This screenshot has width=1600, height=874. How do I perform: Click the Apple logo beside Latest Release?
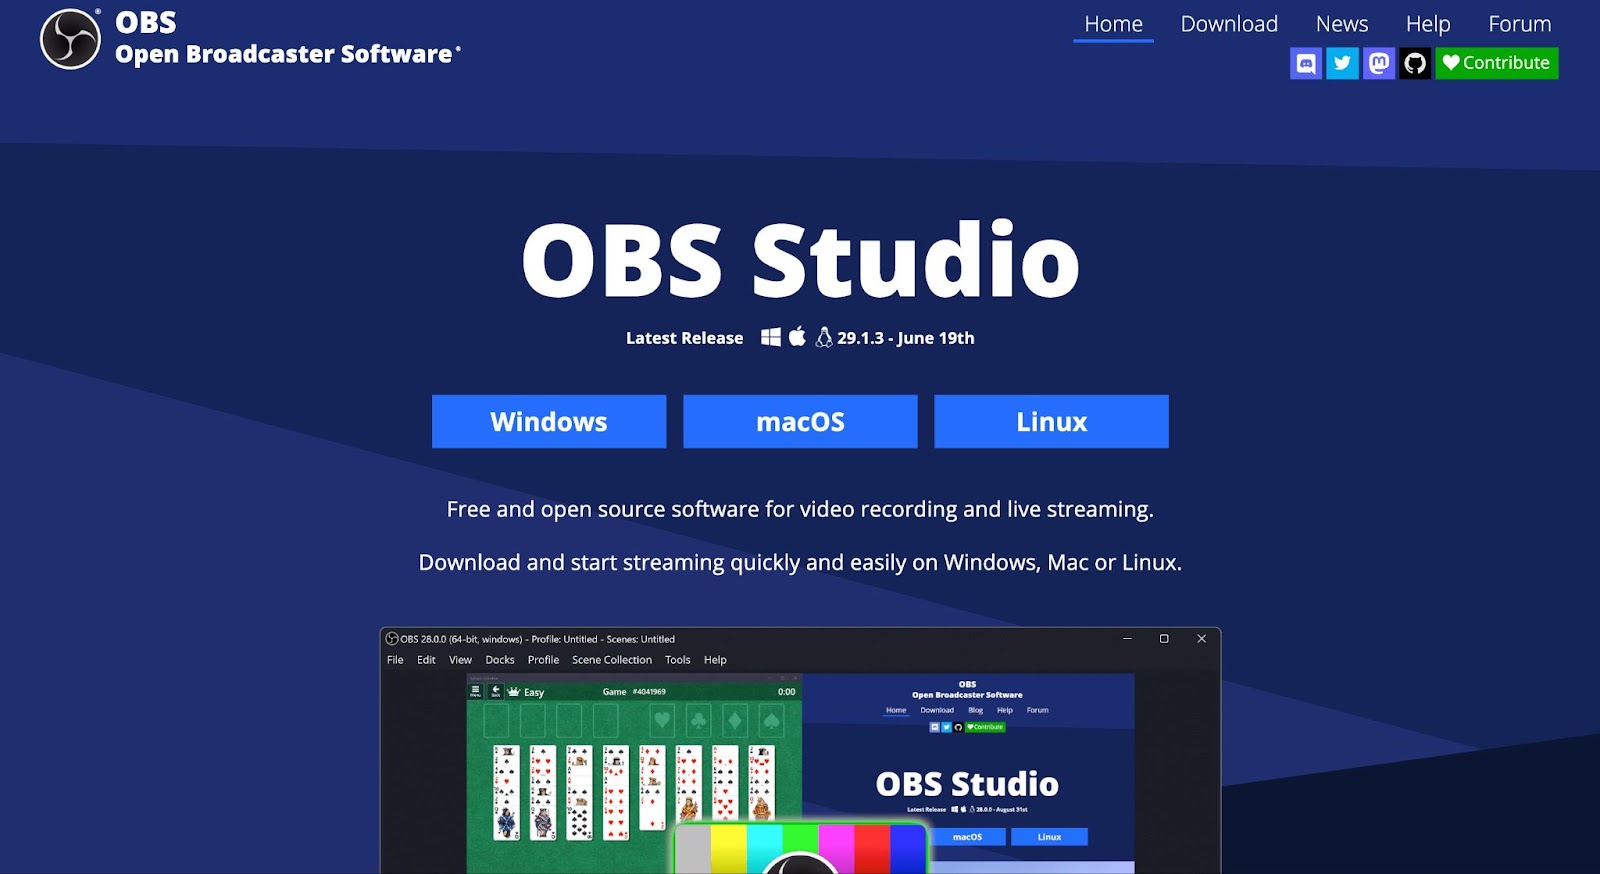pos(797,336)
